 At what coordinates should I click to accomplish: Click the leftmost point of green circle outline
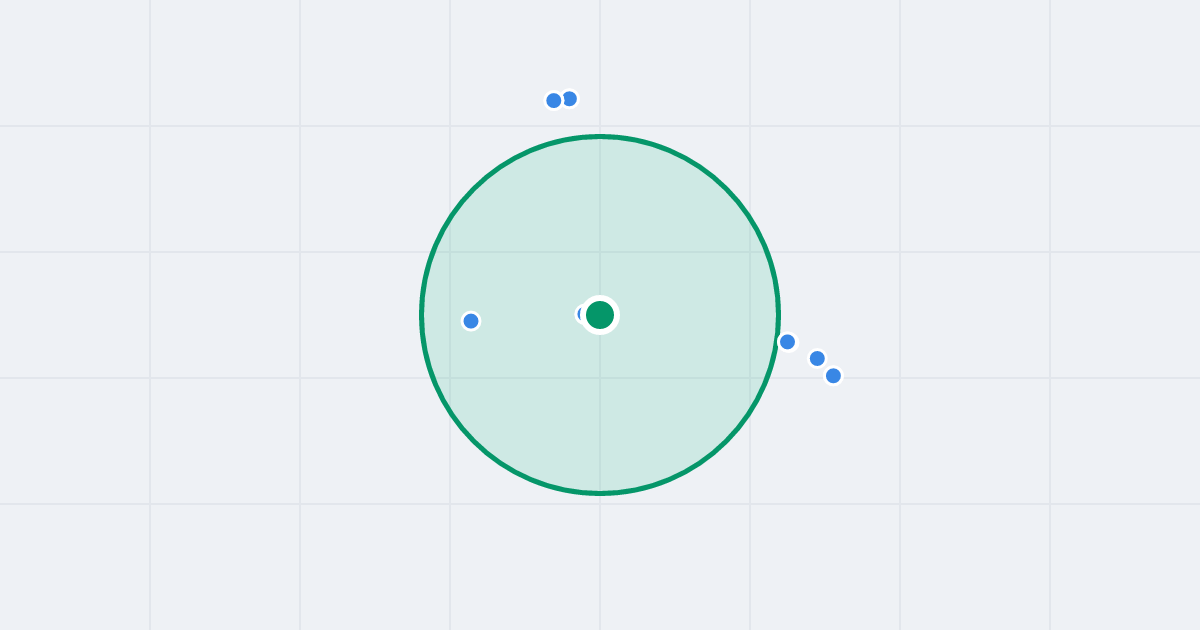point(422,315)
